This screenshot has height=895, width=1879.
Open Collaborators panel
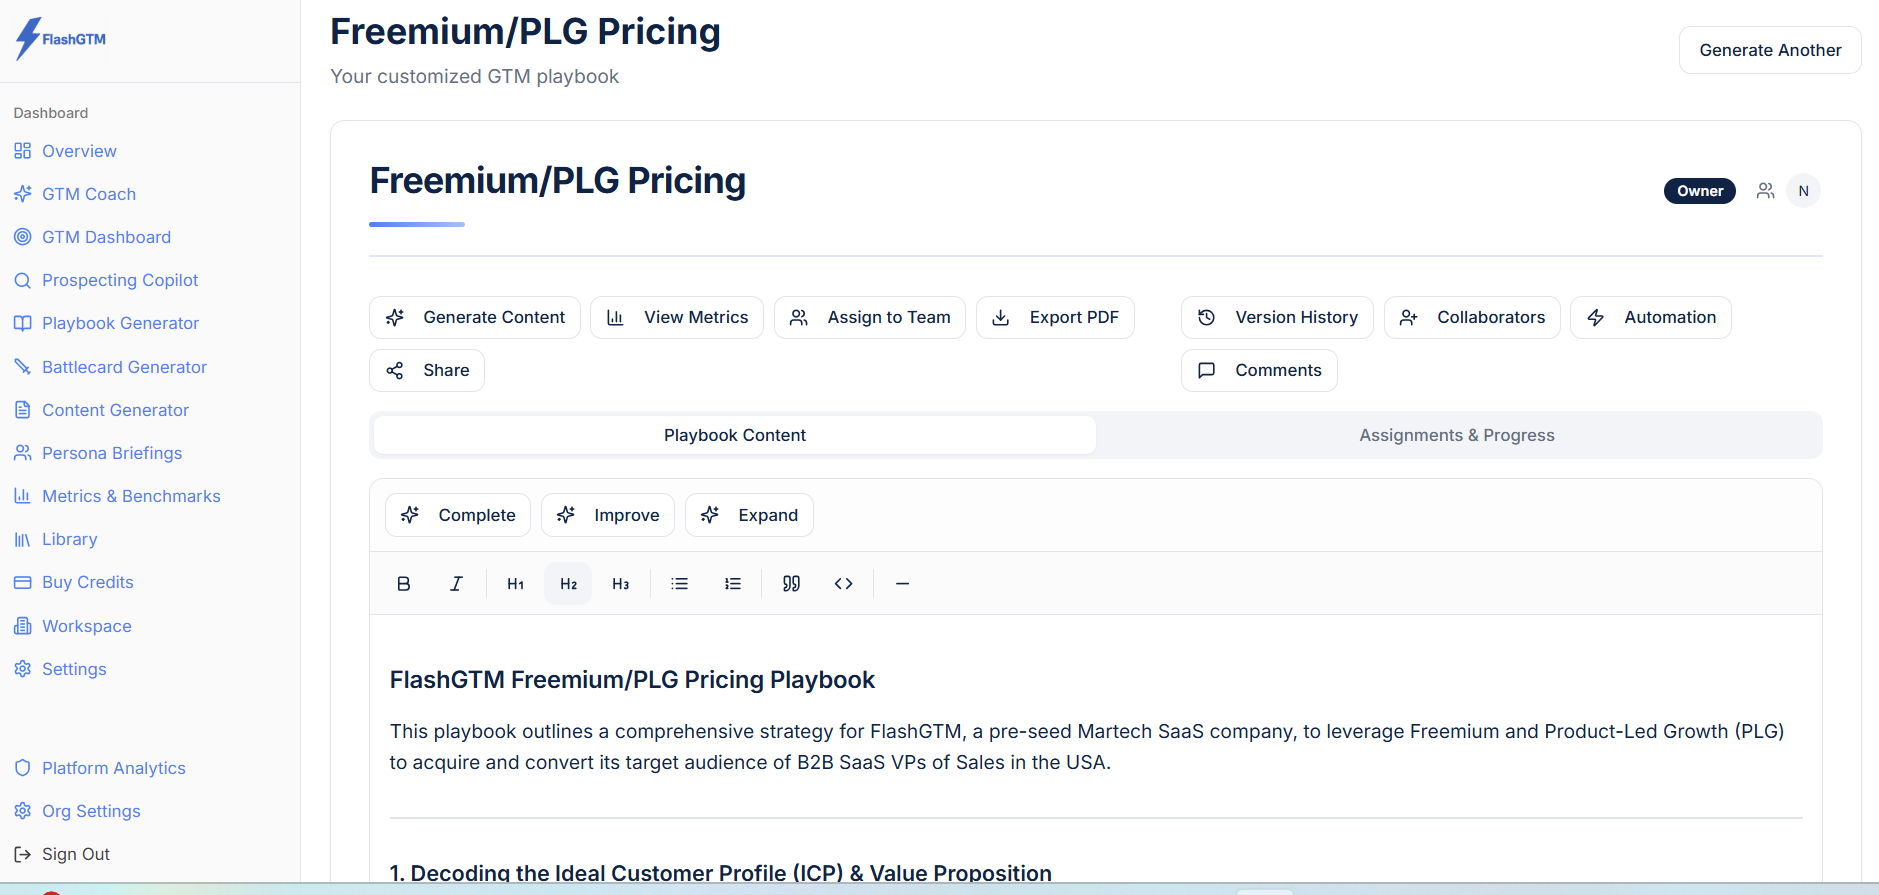coord(1472,317)
